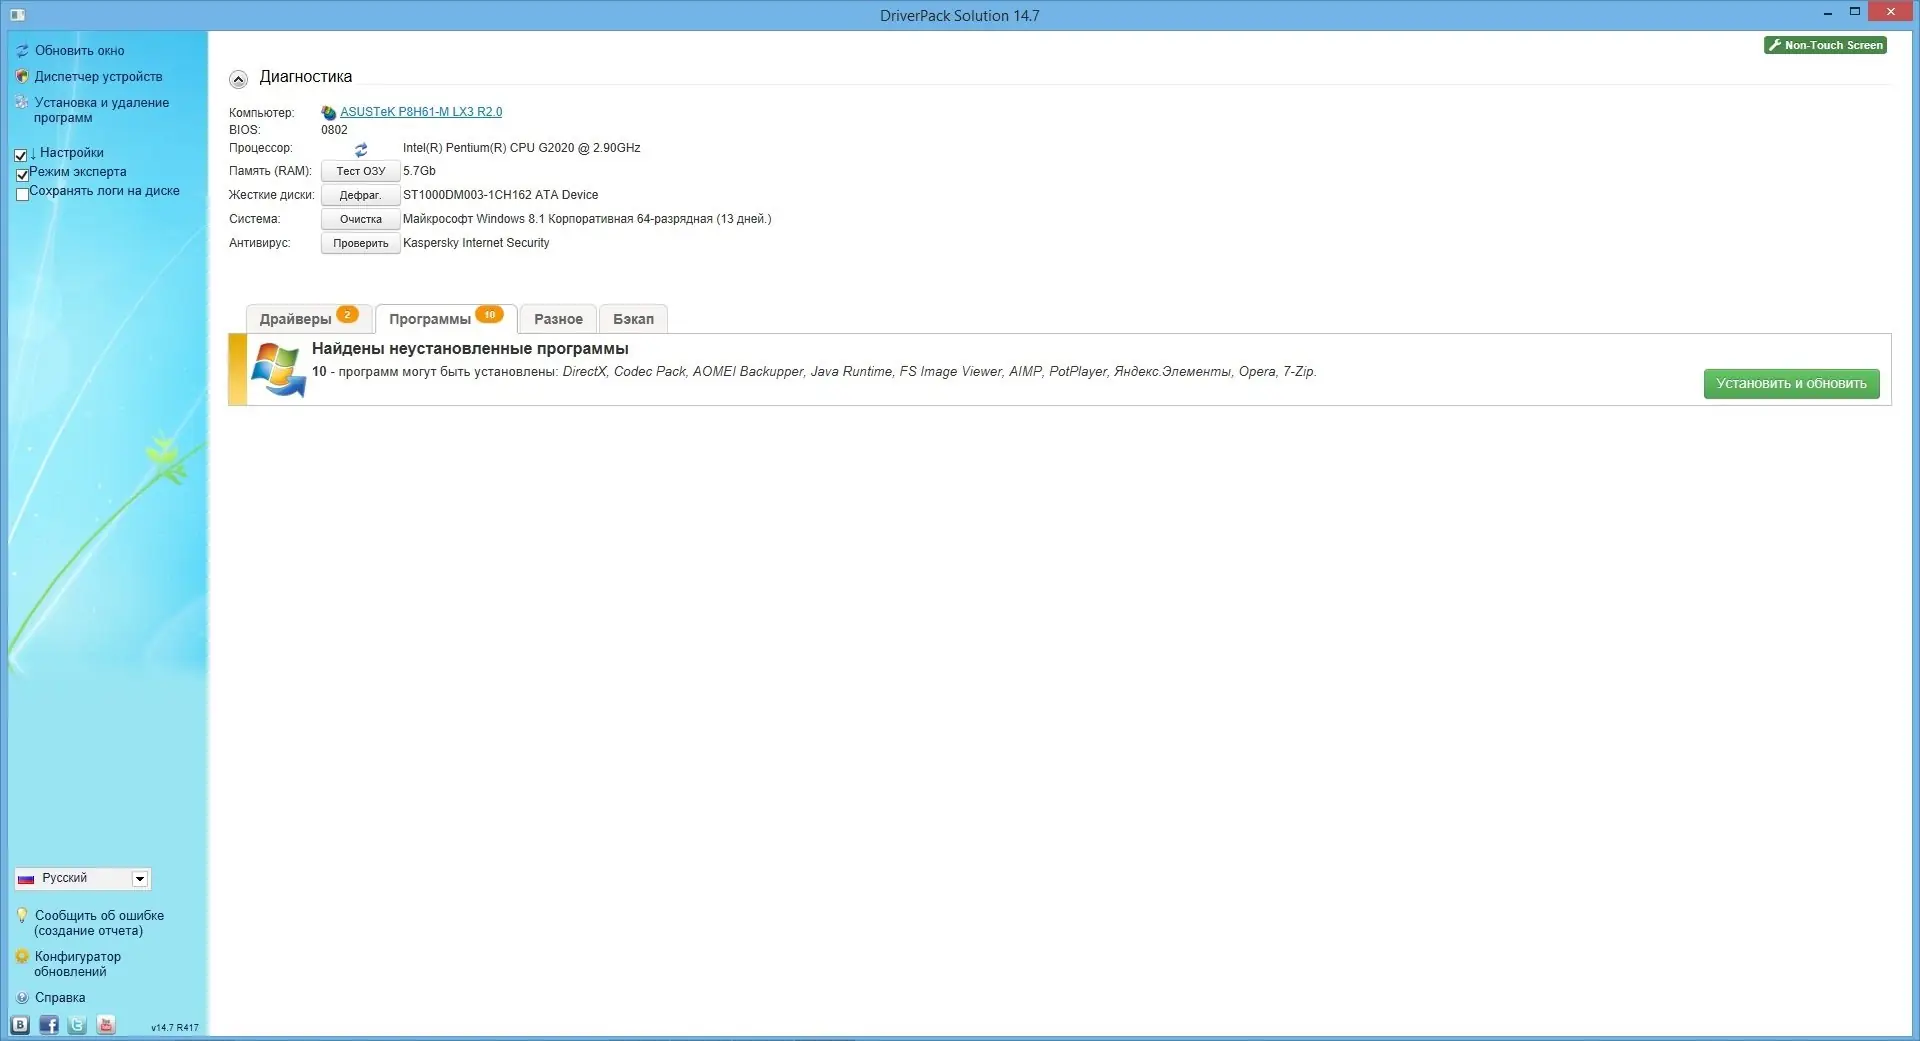Click the Установить и обновить button
1920x1041 pixels.
click(1791, 384)
